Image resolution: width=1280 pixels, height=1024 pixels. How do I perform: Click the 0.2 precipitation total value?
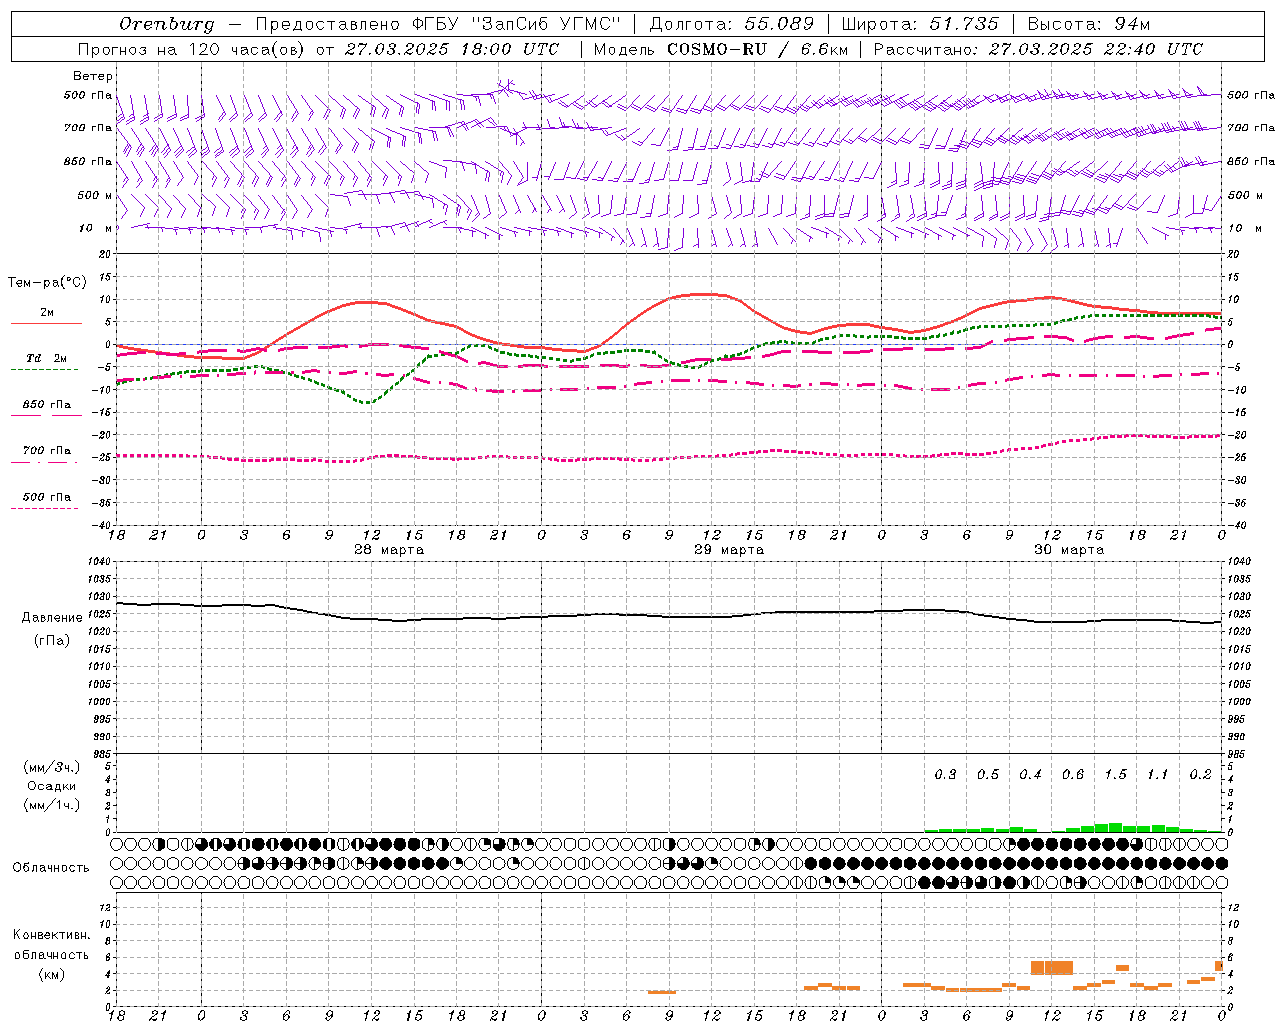[x=1201, y=775]
